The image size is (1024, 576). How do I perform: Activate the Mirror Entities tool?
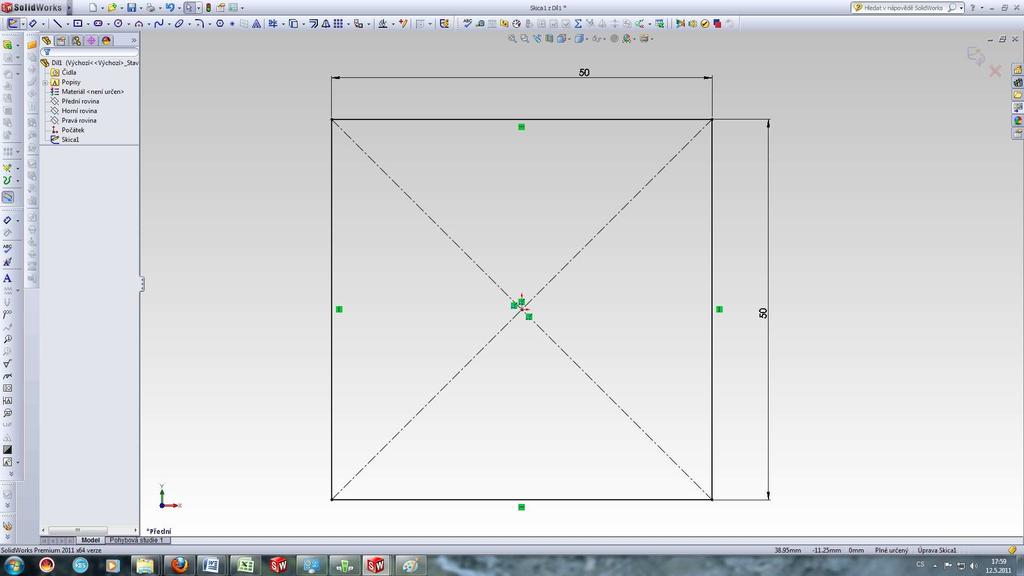[x=325, y=24]
